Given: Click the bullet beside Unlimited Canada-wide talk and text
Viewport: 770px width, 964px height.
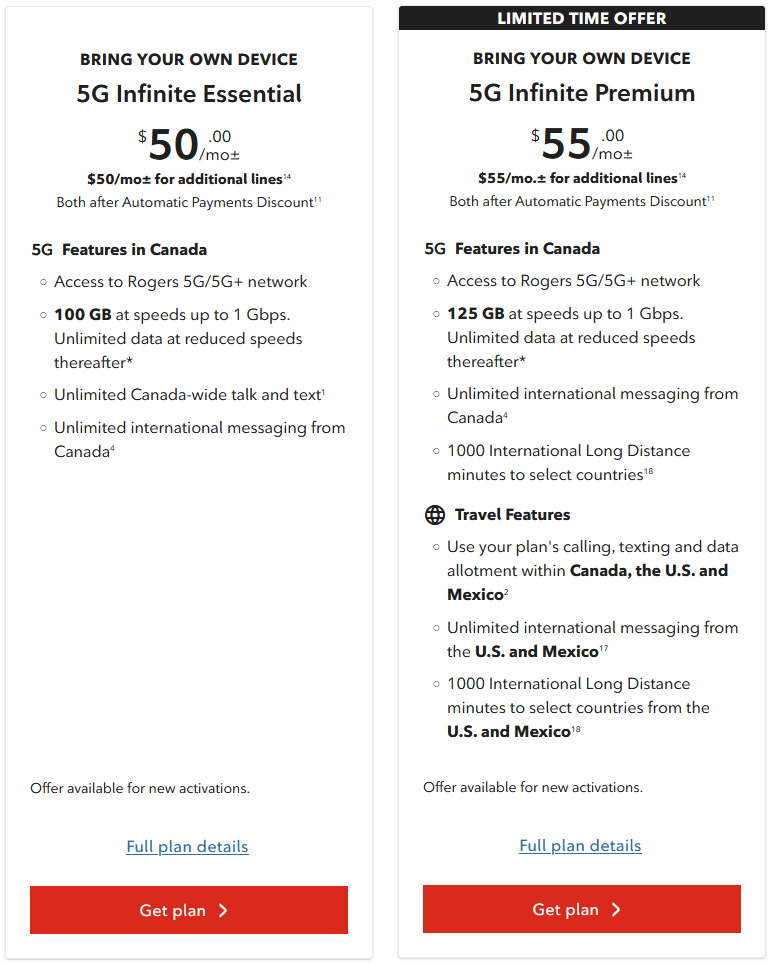Looking at the screenshot, I should (x=42, y=395).
